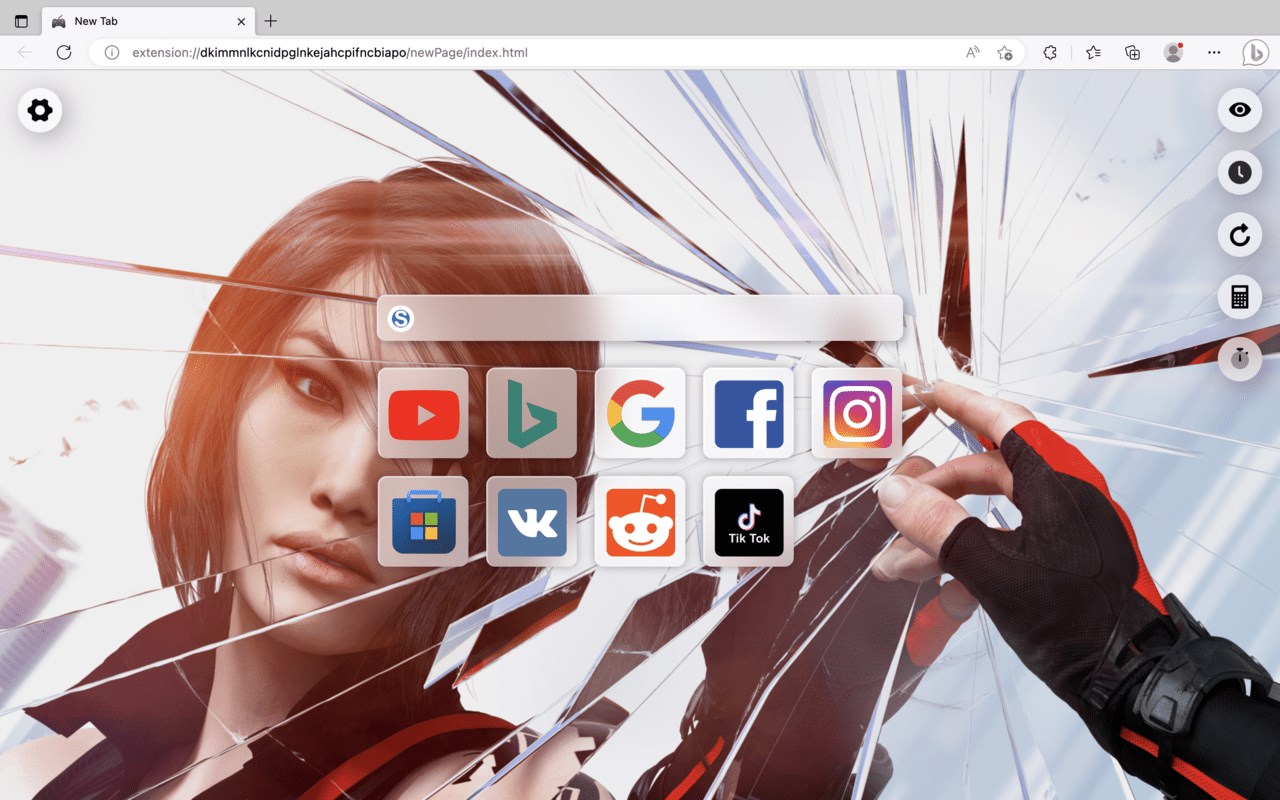Add this page to favorites star
Viewport: 1280px width, 800px height.
(x=1005, y=52)
